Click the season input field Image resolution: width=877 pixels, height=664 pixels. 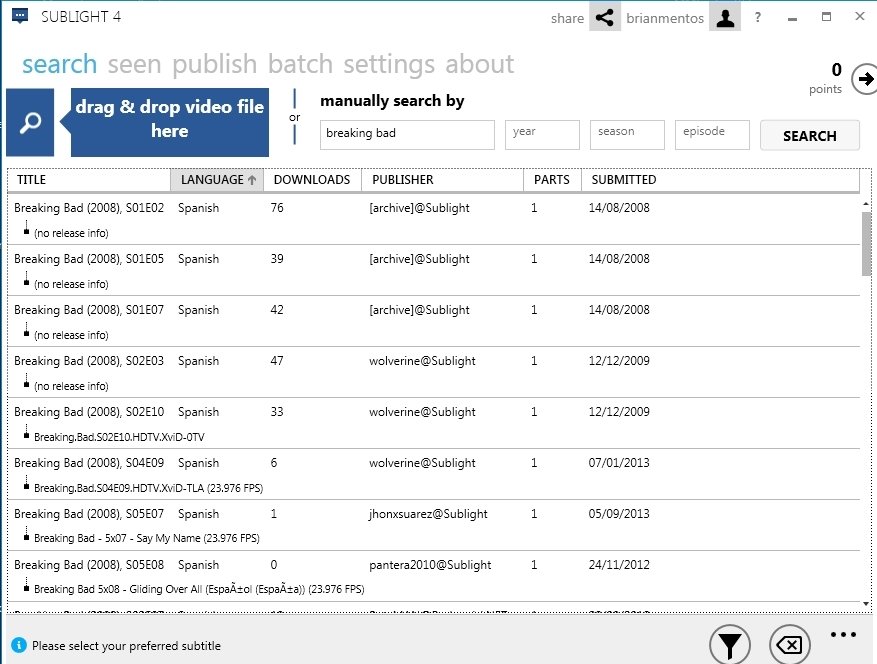(x=627, y=135)
